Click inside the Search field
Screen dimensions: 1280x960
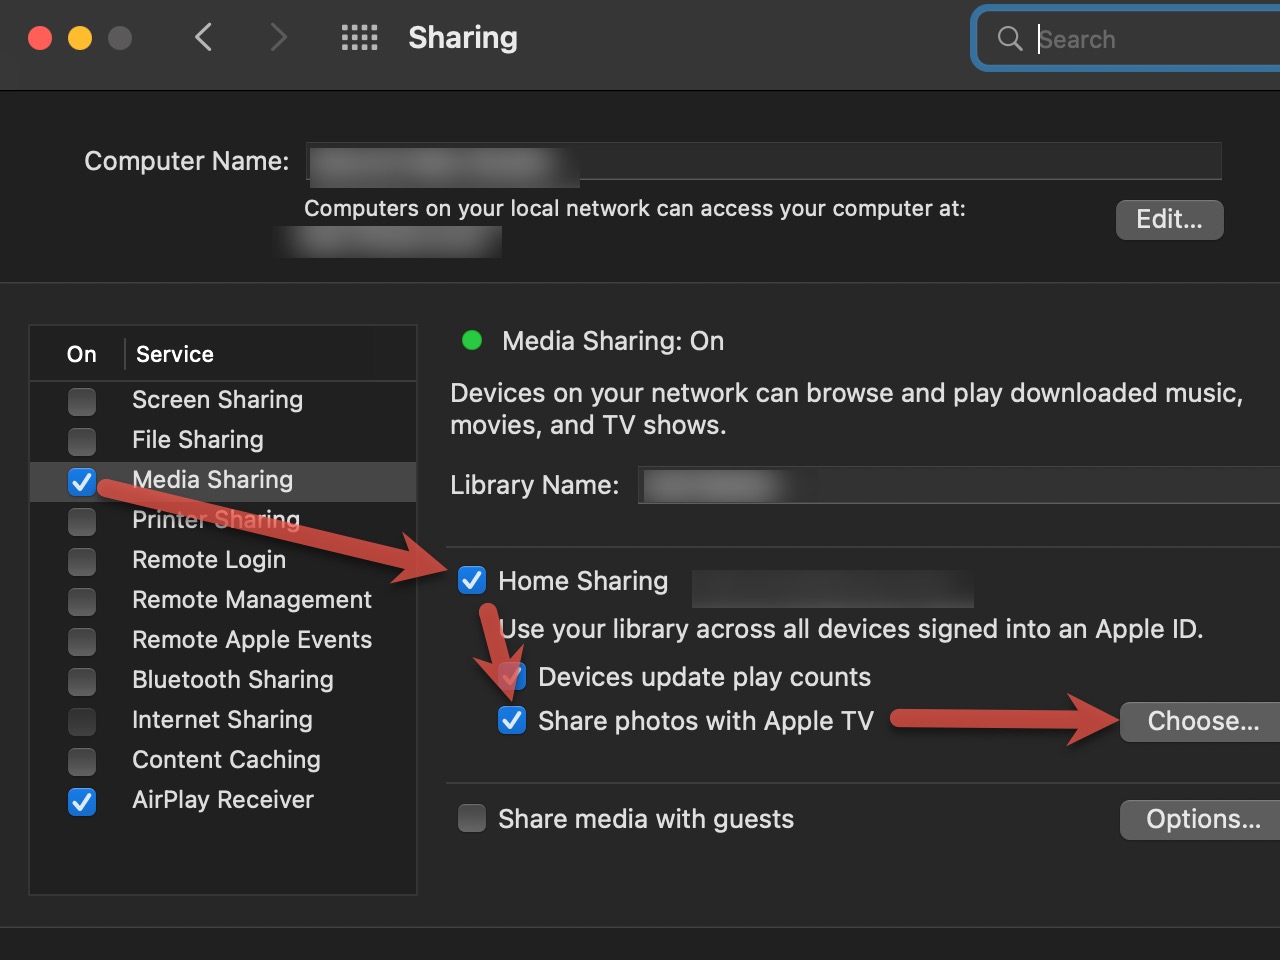1120,39
